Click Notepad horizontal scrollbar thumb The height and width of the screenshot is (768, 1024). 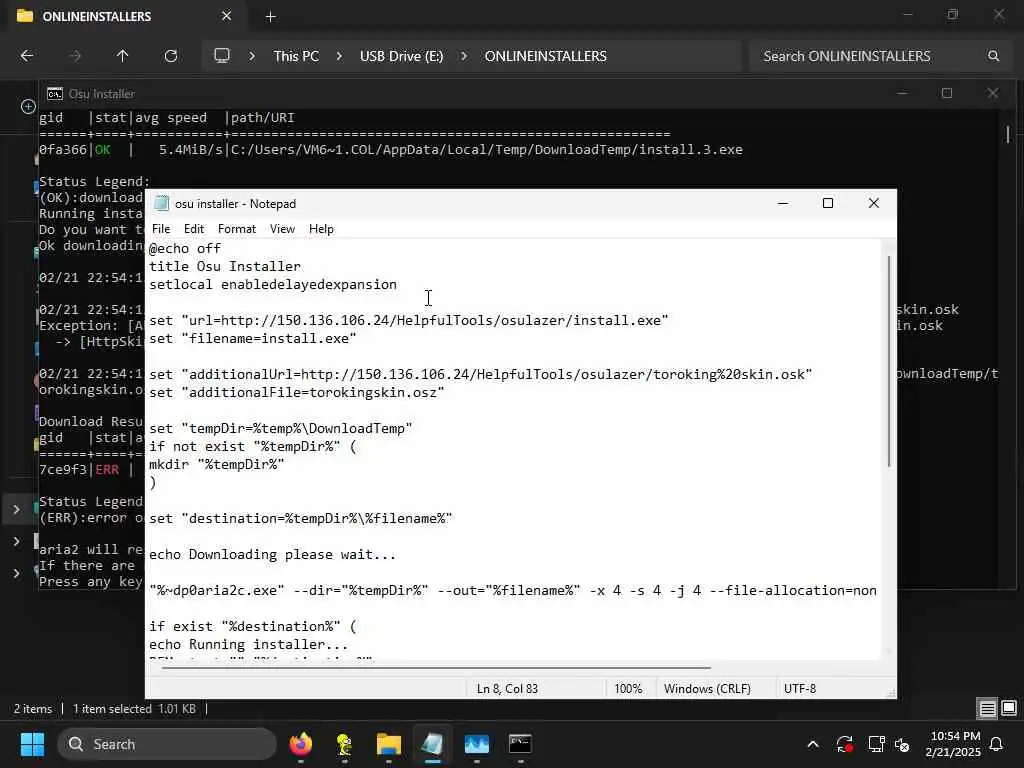tap(436, 667)
